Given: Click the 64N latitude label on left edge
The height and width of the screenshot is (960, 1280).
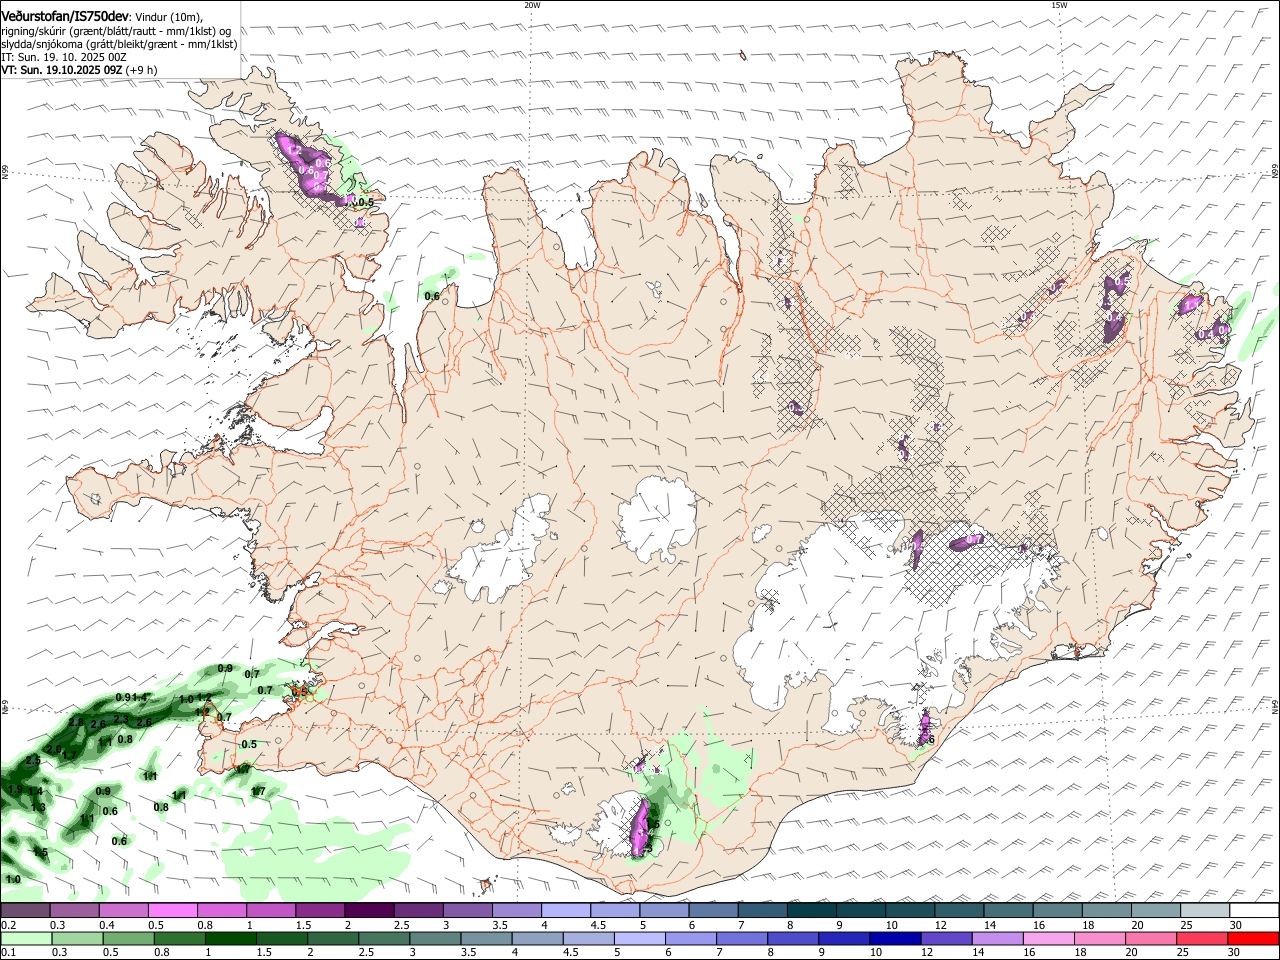Looking at the screenshot, I should pos(5,708).
